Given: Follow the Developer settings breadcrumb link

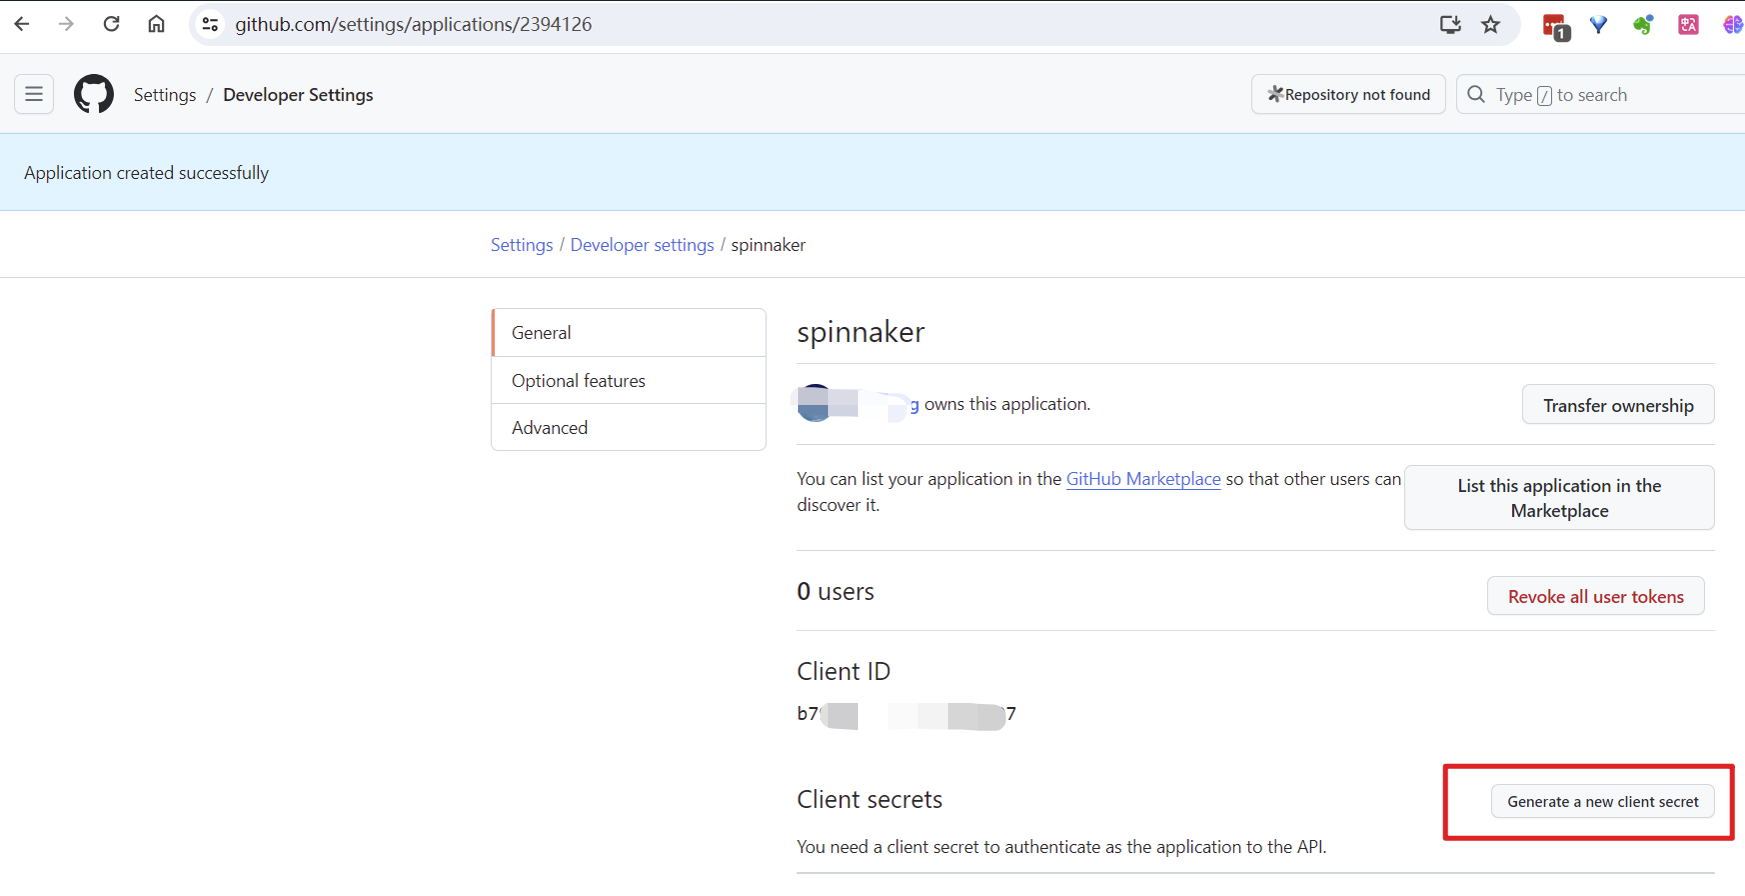Looking at the screenshot, I should click(x=642, y=245).
